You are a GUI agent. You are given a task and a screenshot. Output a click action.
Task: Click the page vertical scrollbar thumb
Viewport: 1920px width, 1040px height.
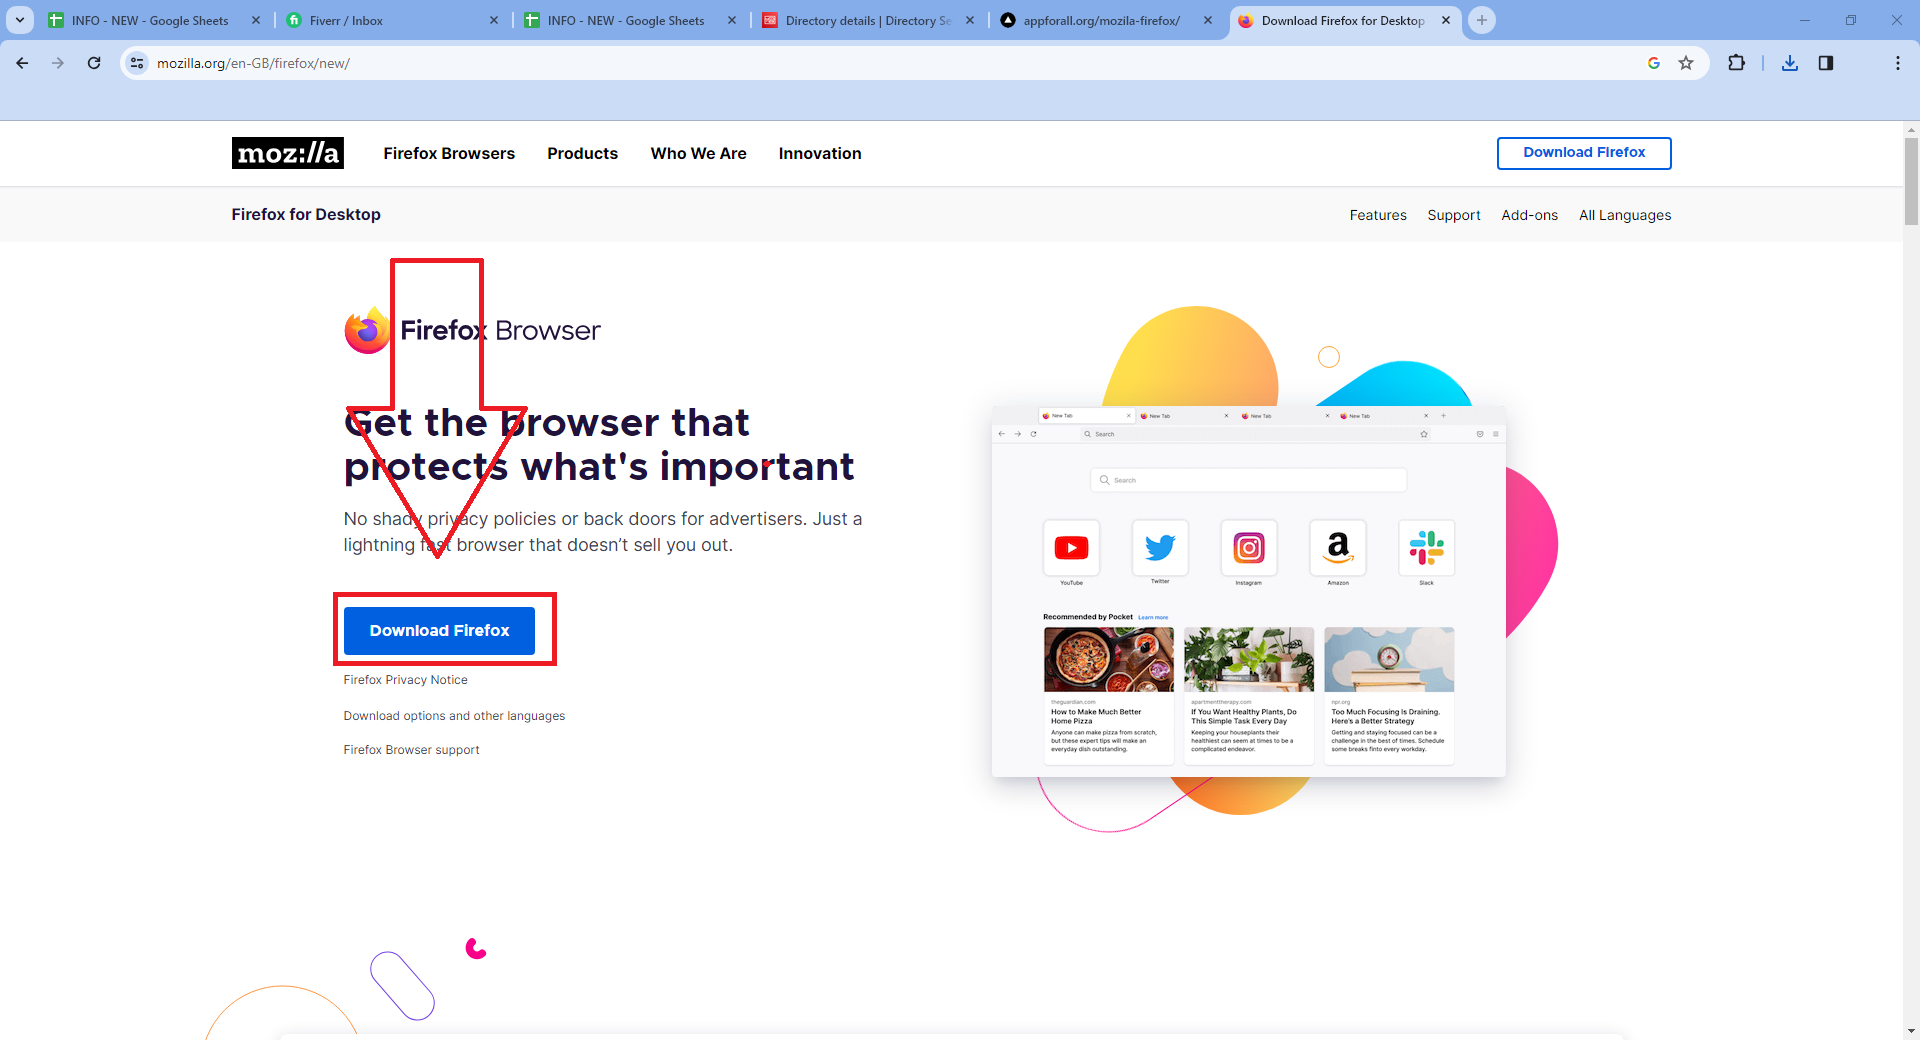[1911, 180]
